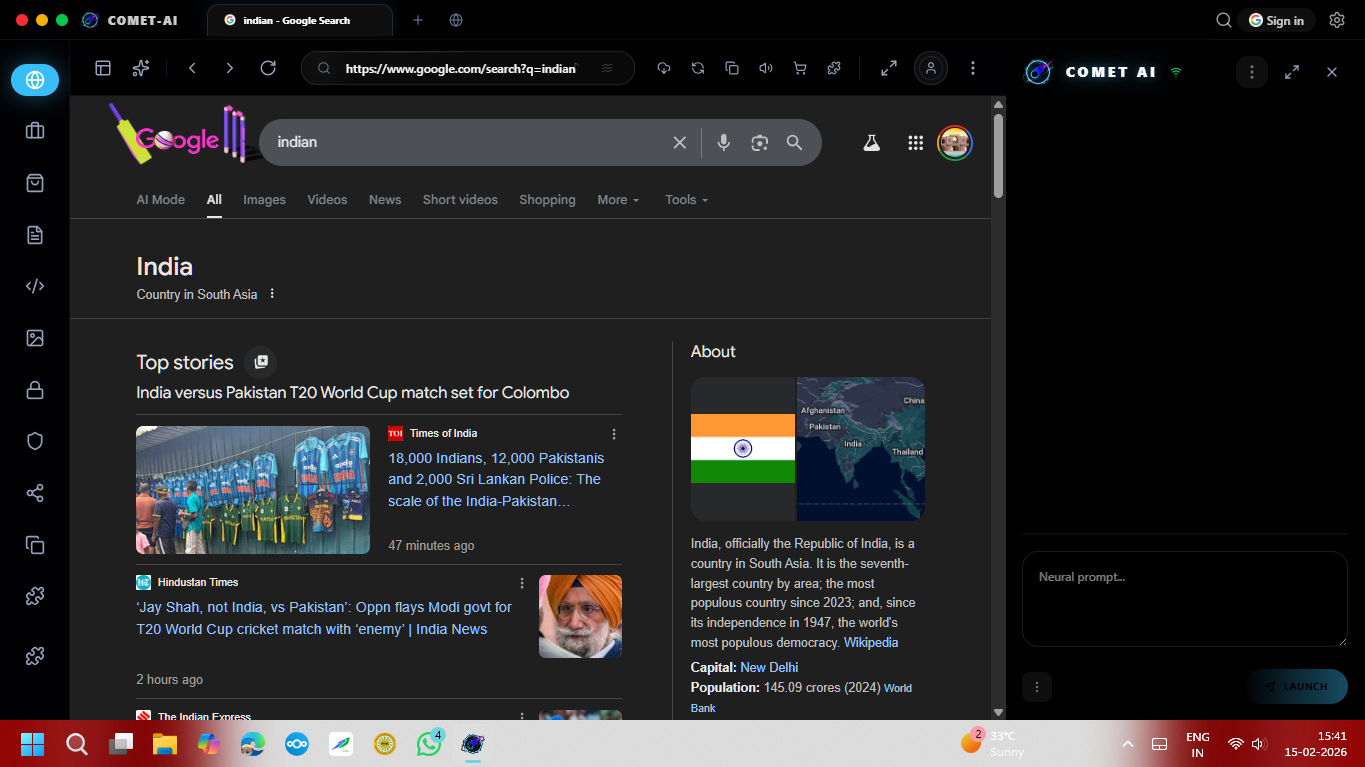The image size is (1365, 767).
Task: Open options beside Country in South Asia
Action: [x=272, y=294]
